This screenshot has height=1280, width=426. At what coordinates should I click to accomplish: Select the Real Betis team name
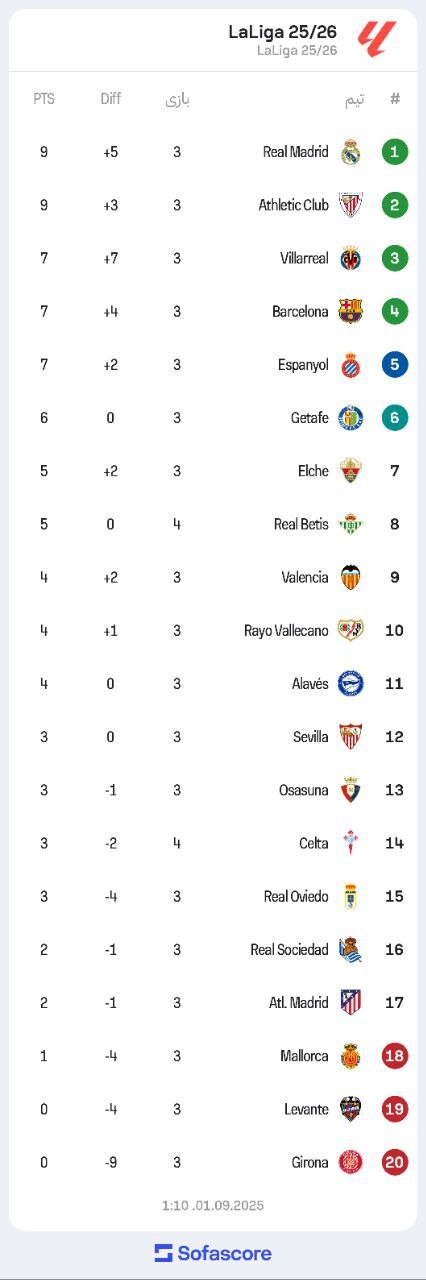[301, 524]
